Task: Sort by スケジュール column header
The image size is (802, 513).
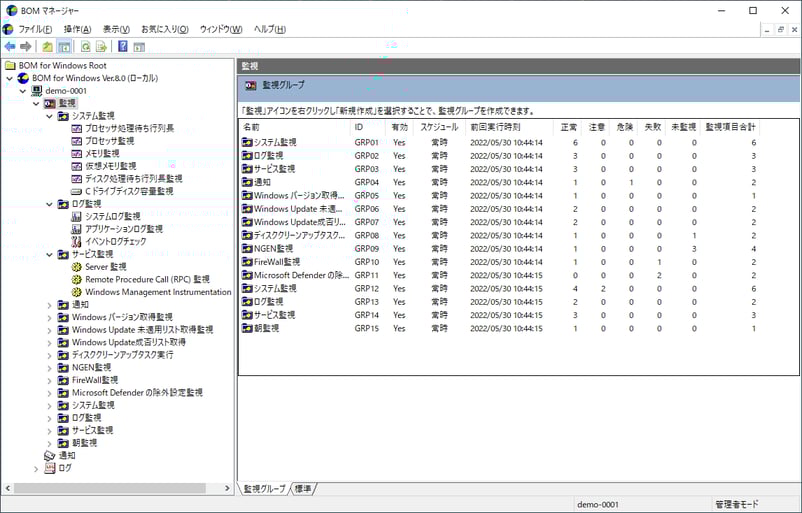Action: 439,127
